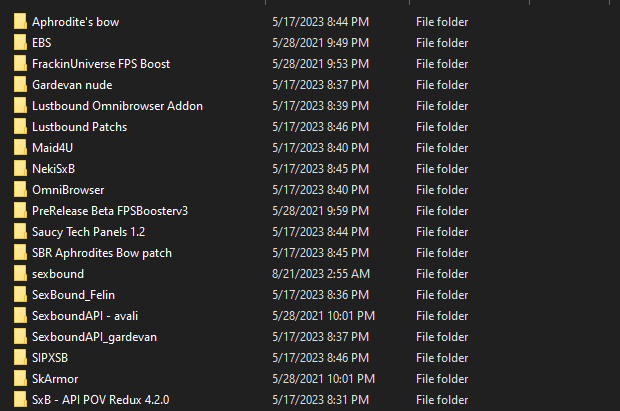Select the OmniBrowser folder icon
Image resolution: width=620 pixels, height=411 pixels.
pyautogui.click(x=20, y=189)
